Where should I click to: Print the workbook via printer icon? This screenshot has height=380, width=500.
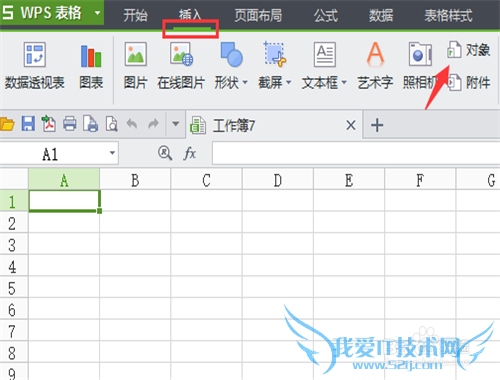[x=70, y=124]
